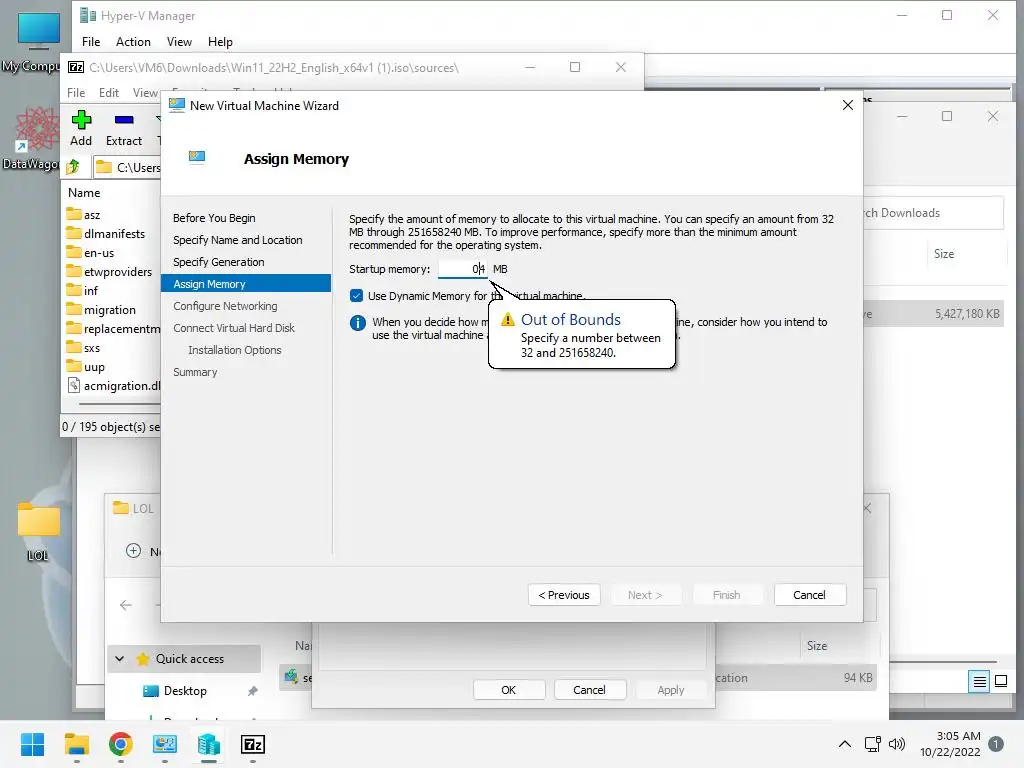Switch to details view in Explorer
This screenshot has width=1024, height=768.
click(x=980, y=681)
